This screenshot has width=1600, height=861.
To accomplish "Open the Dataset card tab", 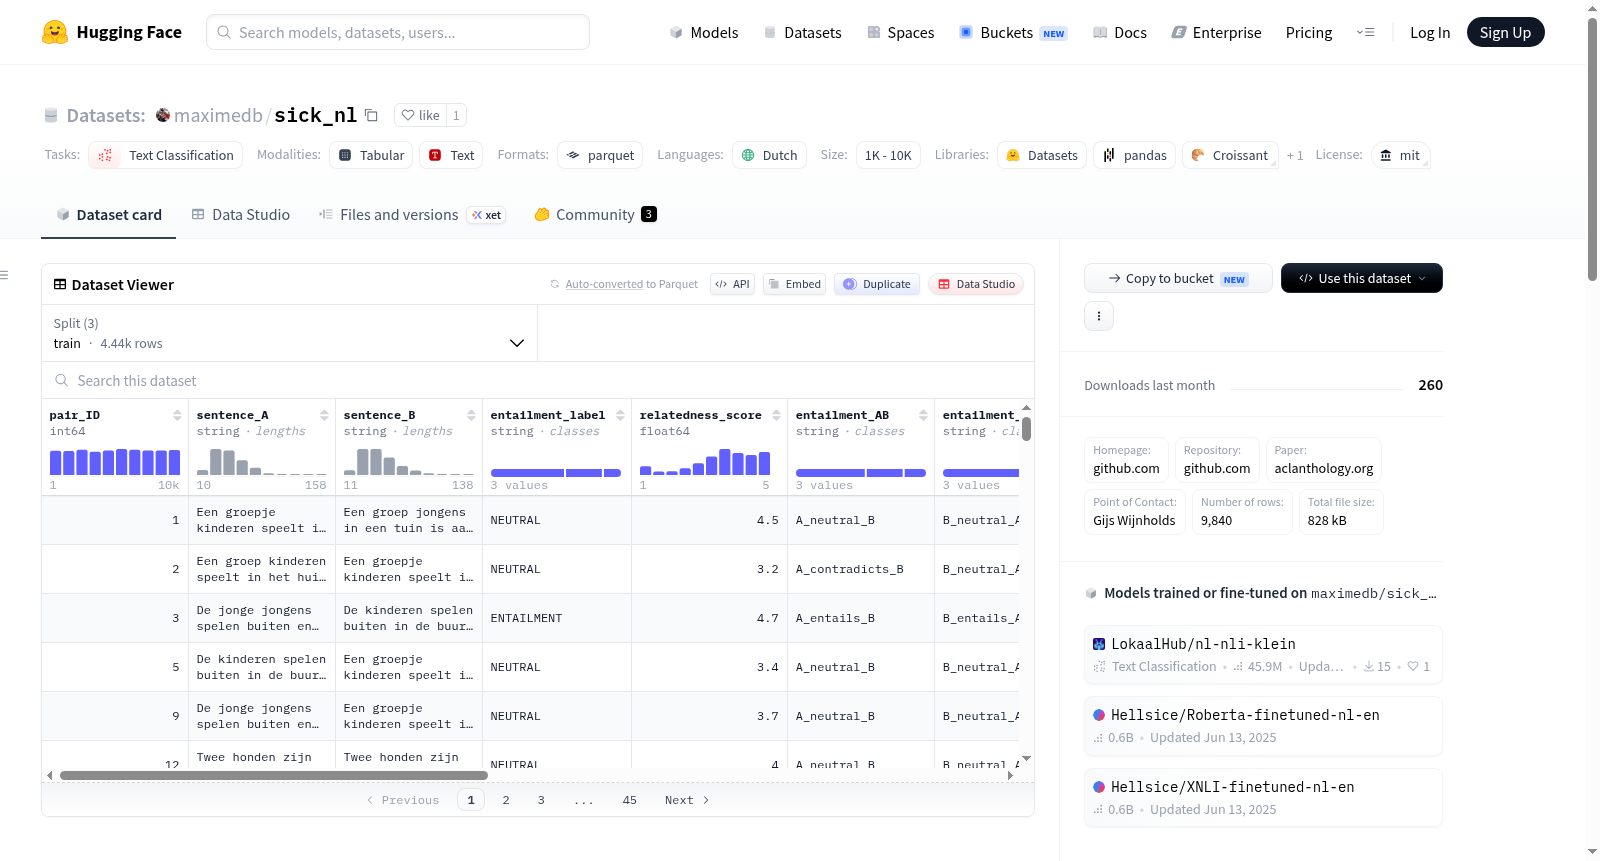I will (108, 215).
